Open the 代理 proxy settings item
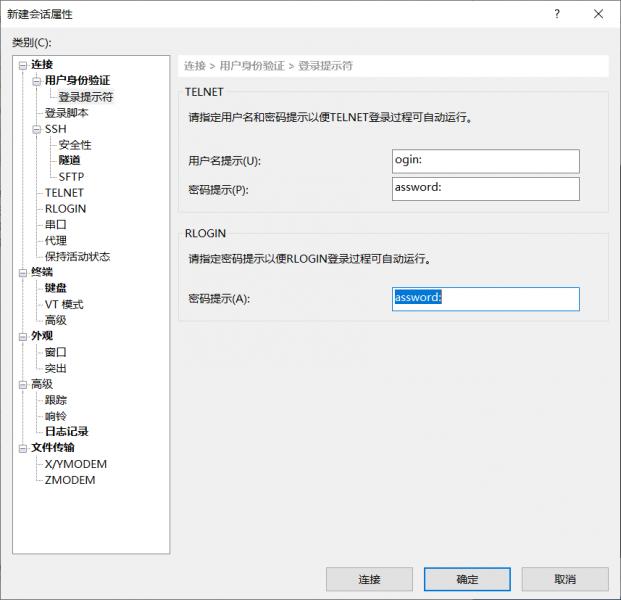Image resolution: width=621 pixels, height=600 pixels. [x=56, y=241]
